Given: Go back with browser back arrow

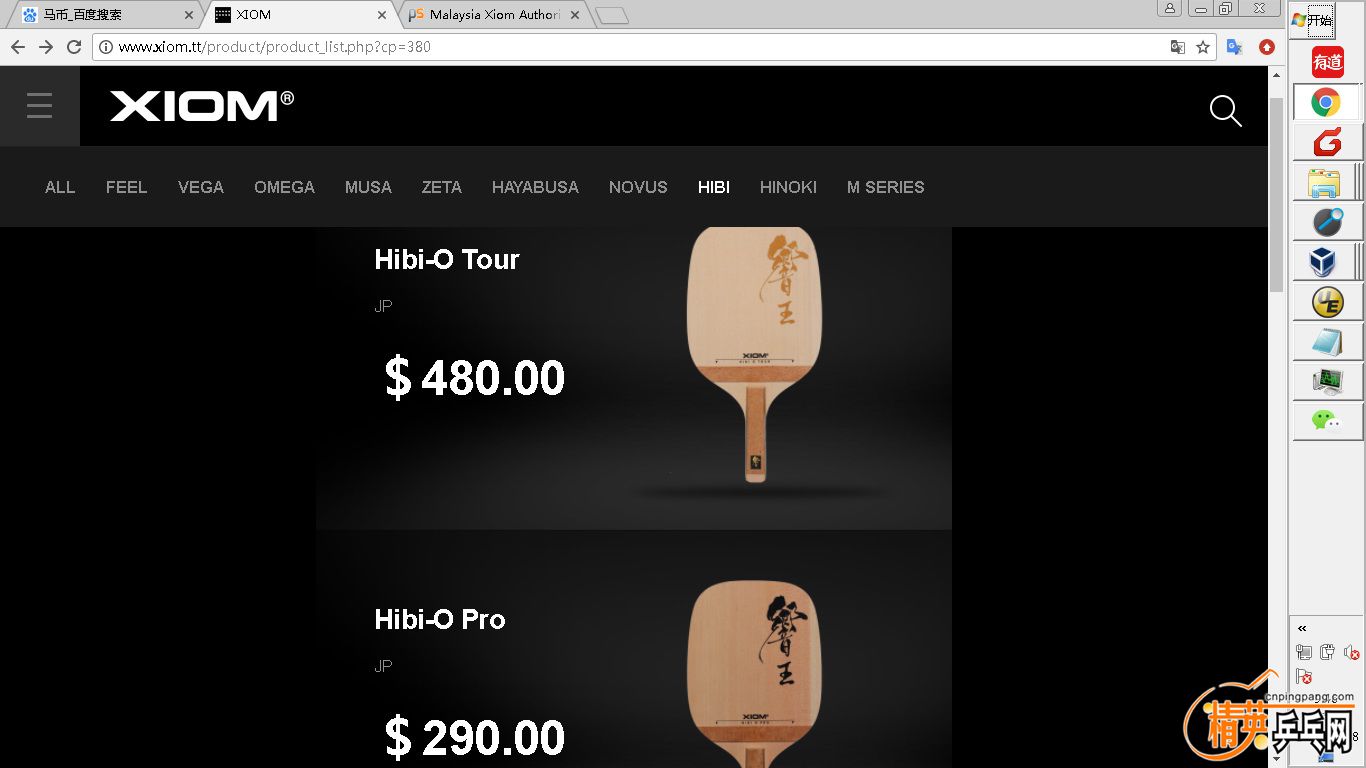Looking at the screenshot, I should [17, 47].
